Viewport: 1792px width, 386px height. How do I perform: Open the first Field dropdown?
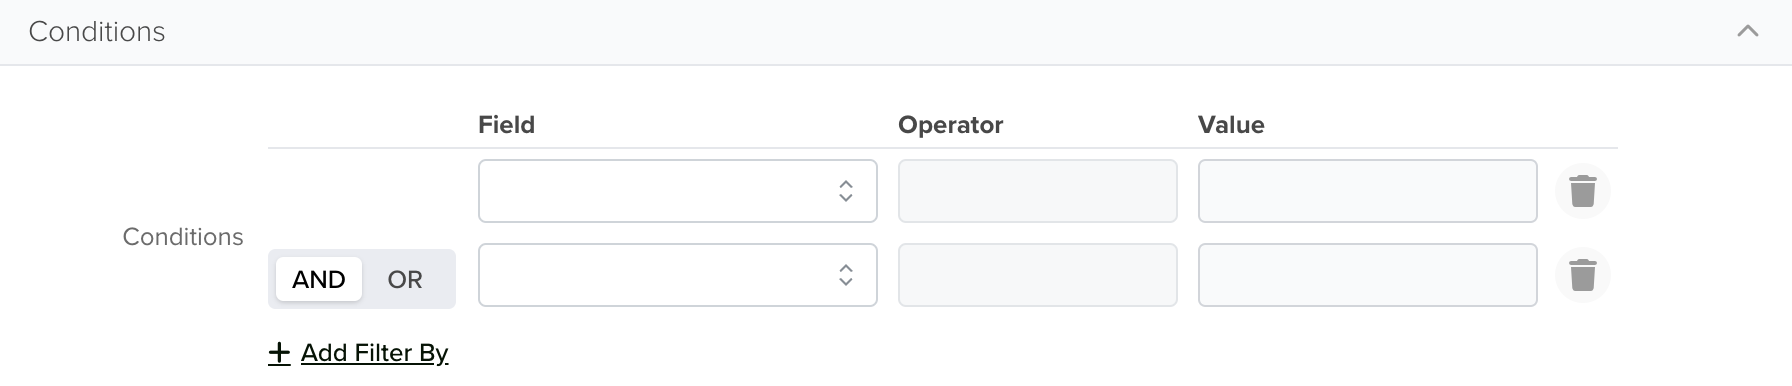click(678, 191)
